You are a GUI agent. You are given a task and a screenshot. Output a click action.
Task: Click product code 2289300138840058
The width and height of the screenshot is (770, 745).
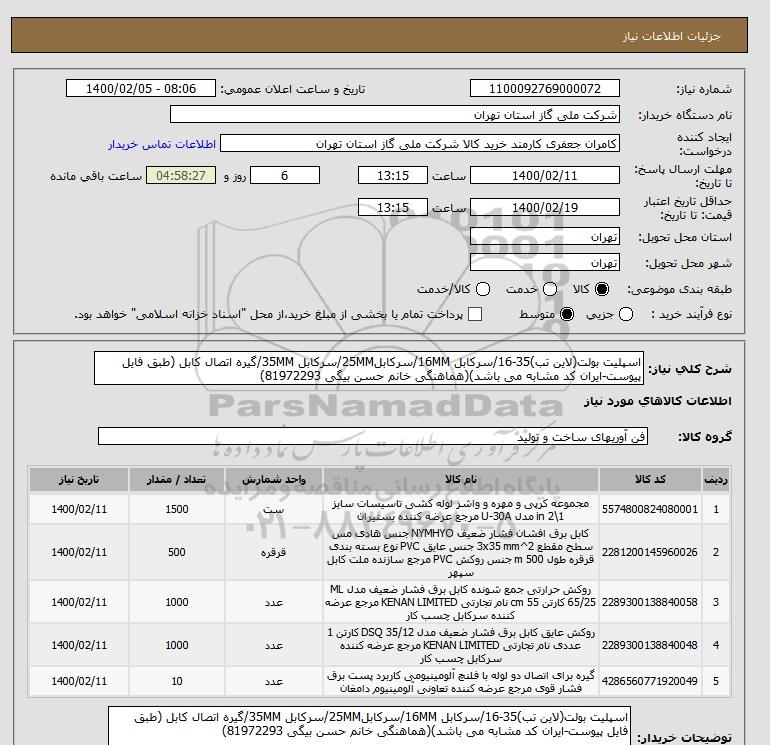point(650,602)
